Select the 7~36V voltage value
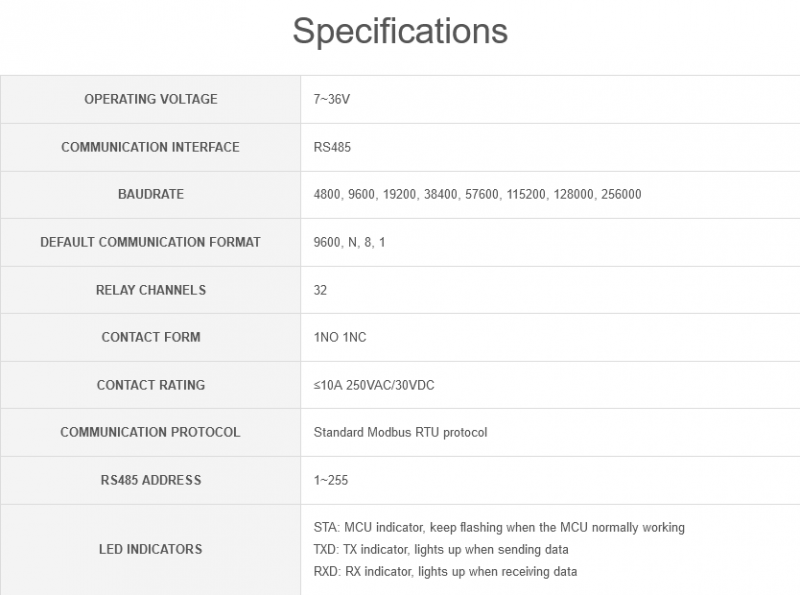 click(330, 99)
